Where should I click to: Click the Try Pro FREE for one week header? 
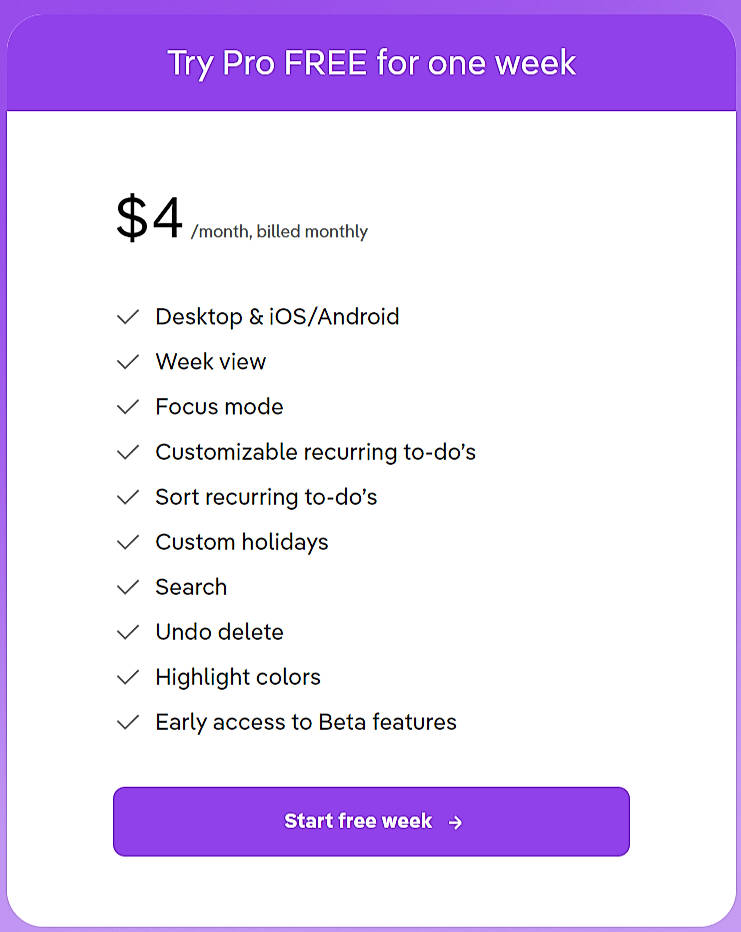pyautogui.click(x=370, y=63)
